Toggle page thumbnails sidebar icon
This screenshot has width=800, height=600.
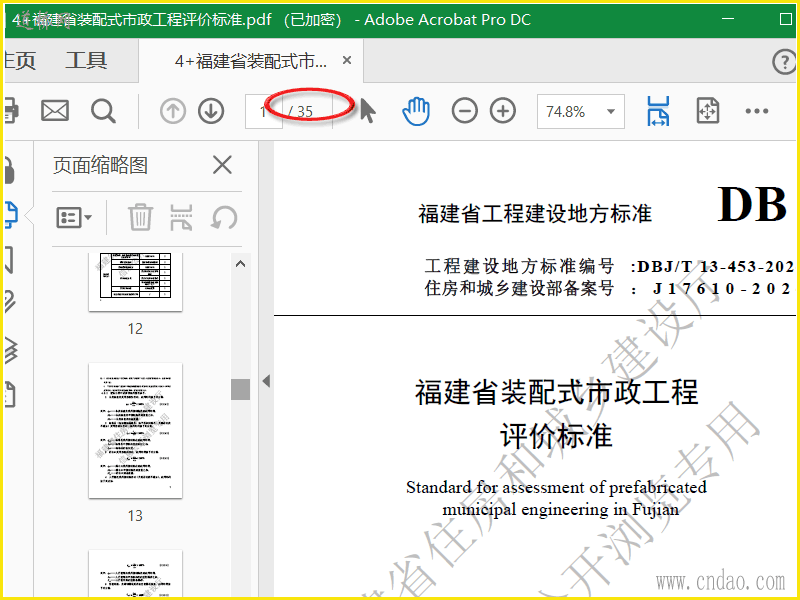click(x=11, y=215)
